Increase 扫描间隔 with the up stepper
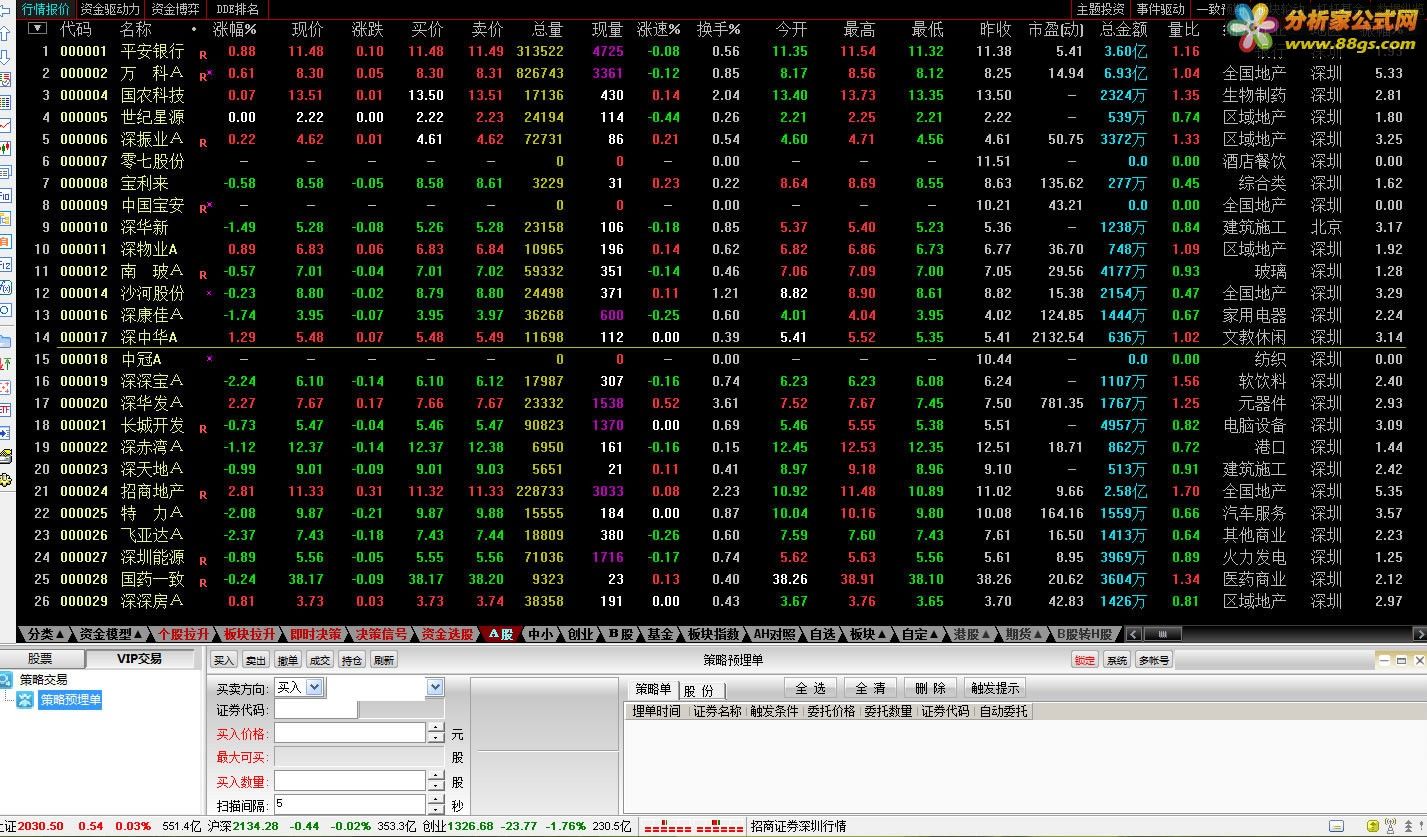 435,799
